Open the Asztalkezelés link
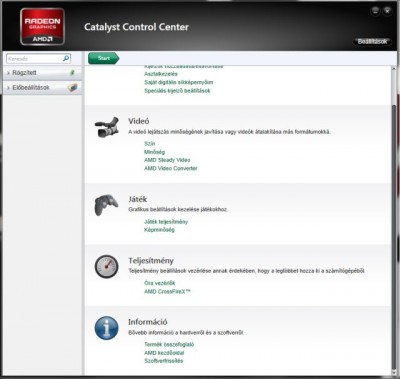The height and width of the screenshot is (379, 400). pyautogui.click(x=161, y=74)
